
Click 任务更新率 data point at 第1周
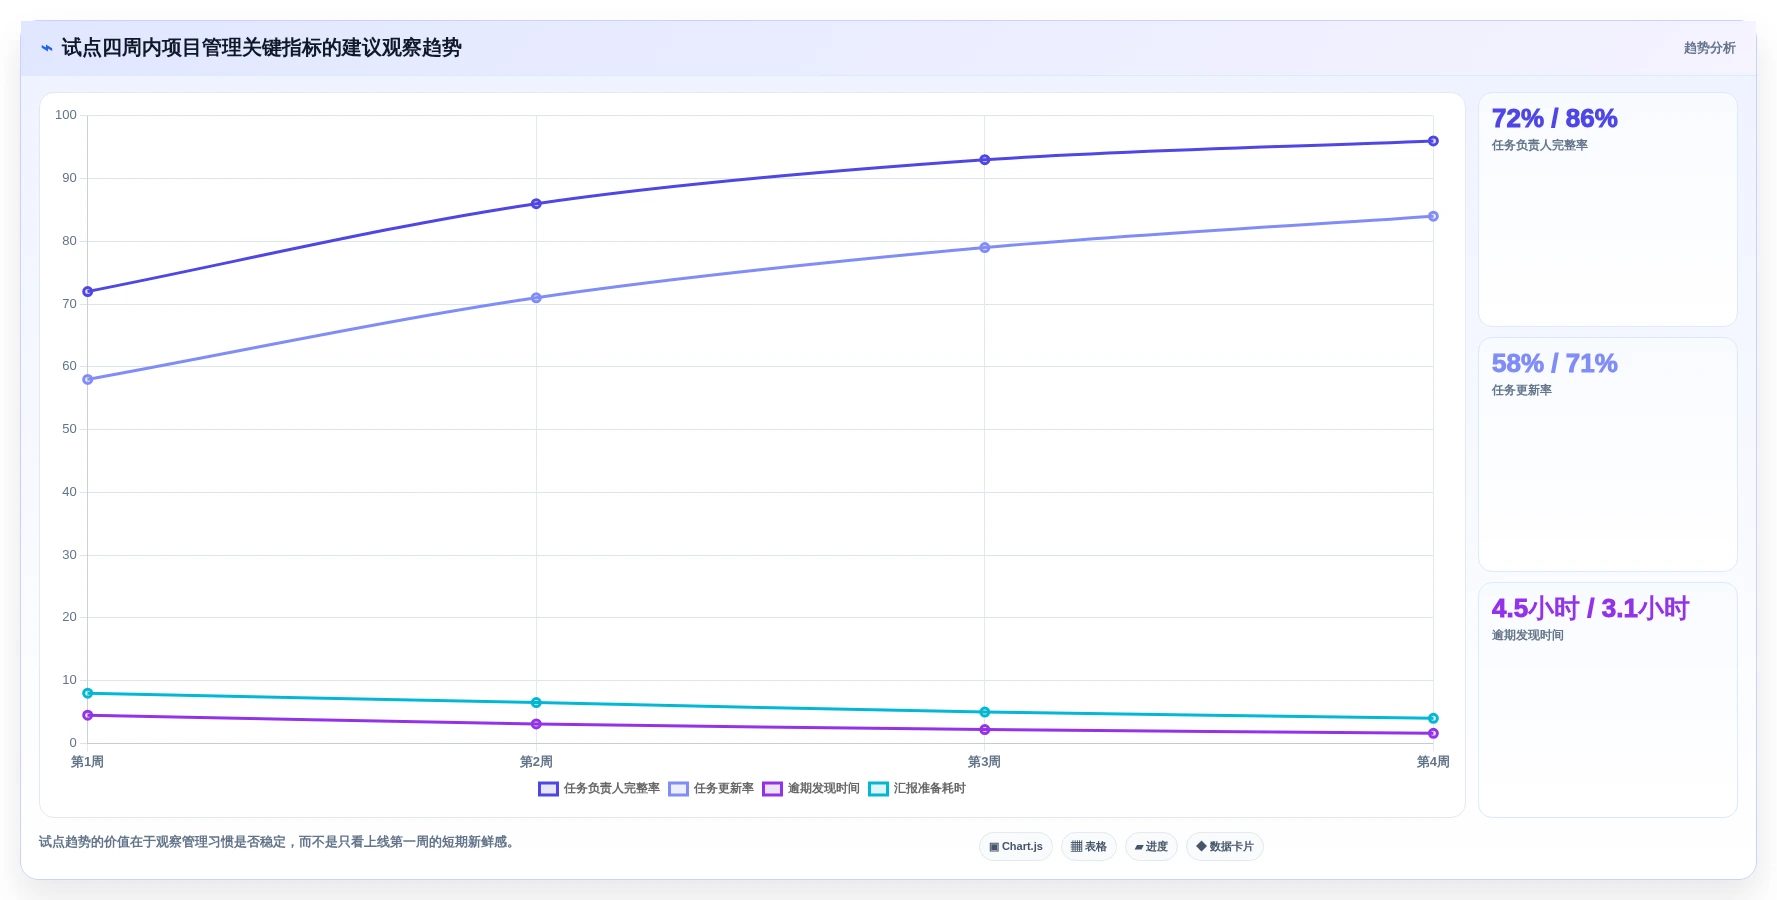tap(88, 379)
